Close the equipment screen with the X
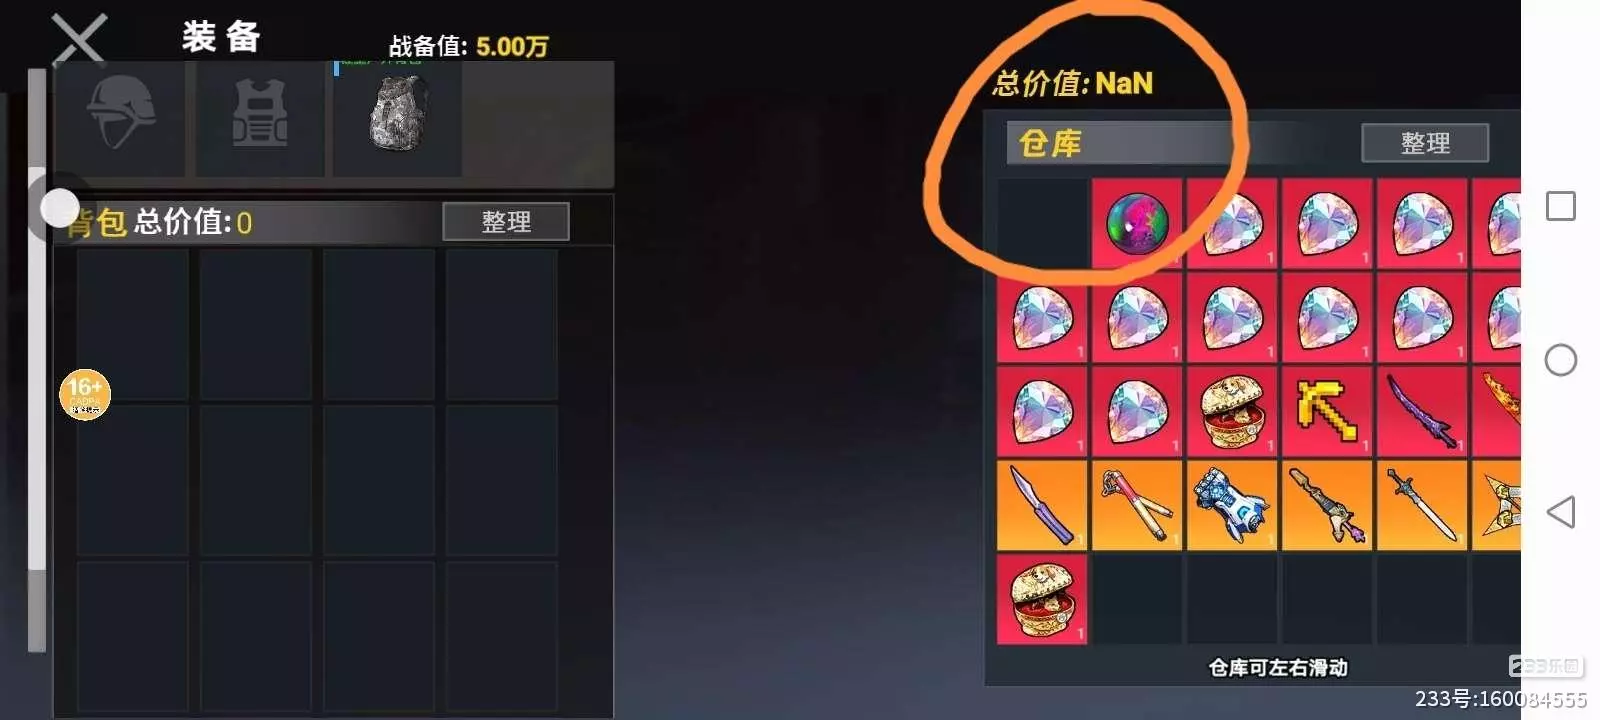Image resolution: width=1600 pixels, height=720 pixels. (x=79, y=40)
